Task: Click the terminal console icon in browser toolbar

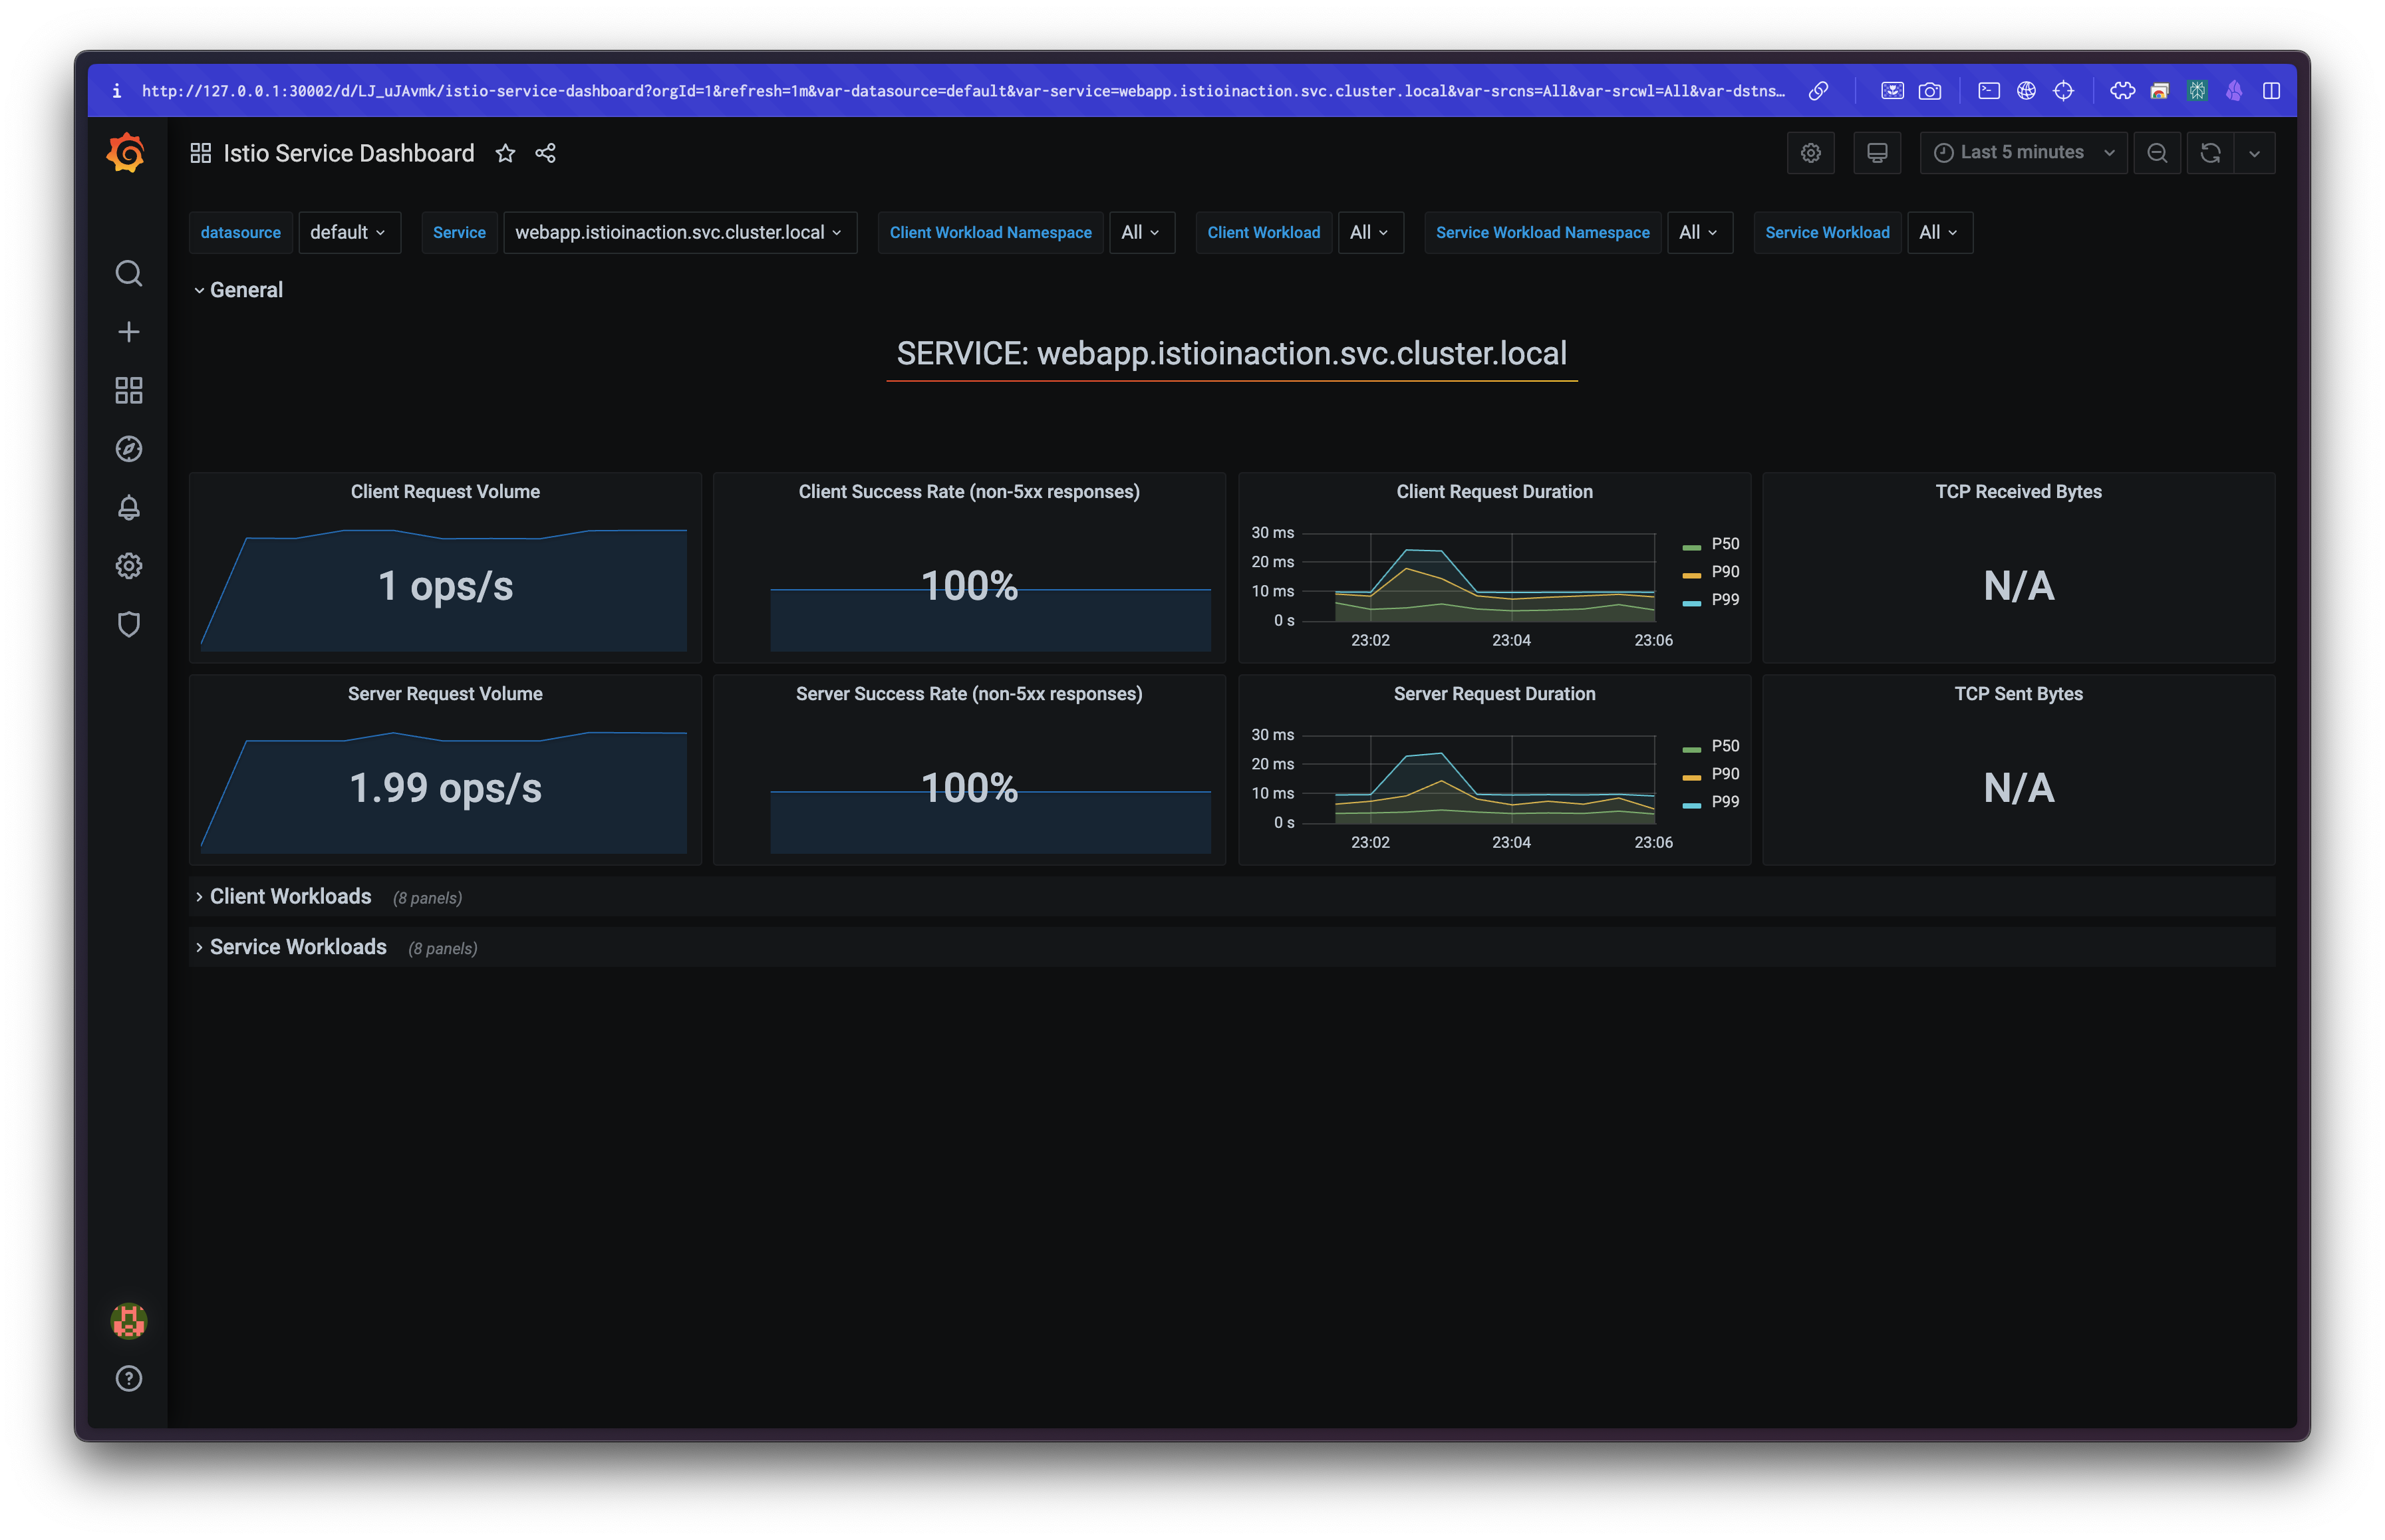Action: click(x=1988, y=91)
